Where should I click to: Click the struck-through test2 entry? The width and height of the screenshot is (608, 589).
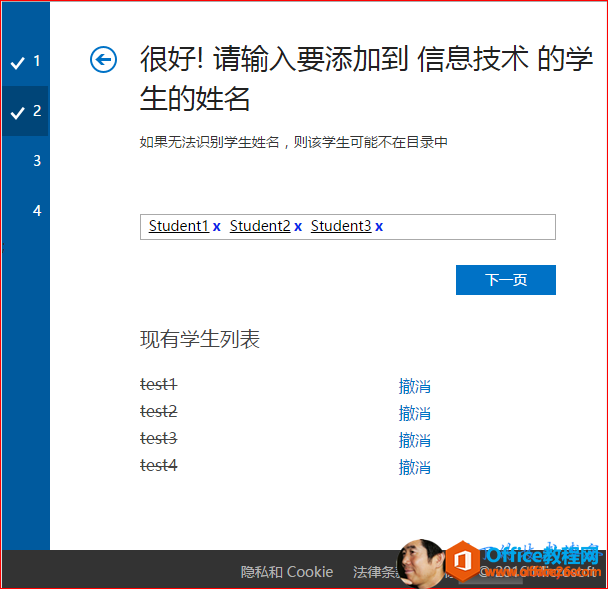click(x=159, y=411)
